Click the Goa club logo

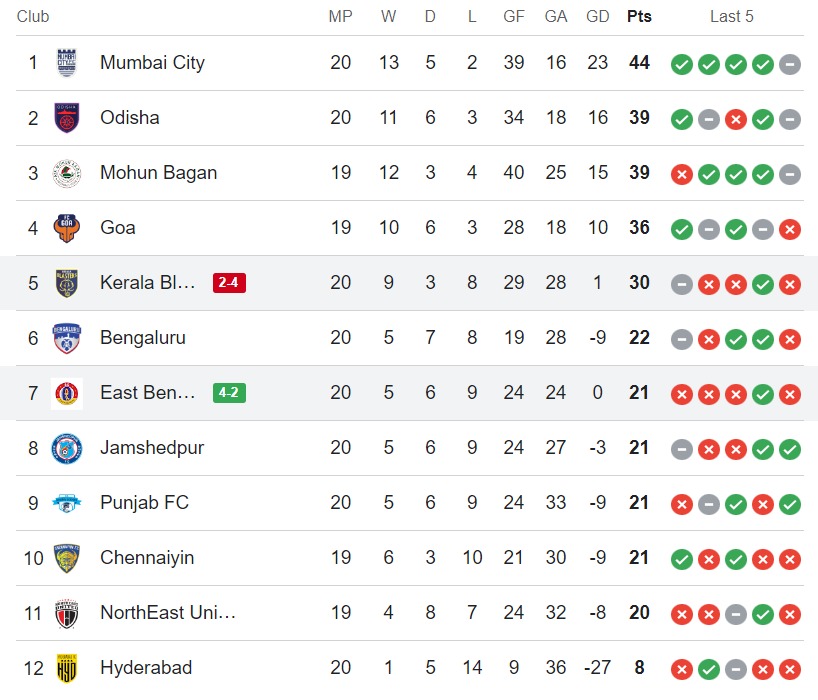(x=67, y=228)
